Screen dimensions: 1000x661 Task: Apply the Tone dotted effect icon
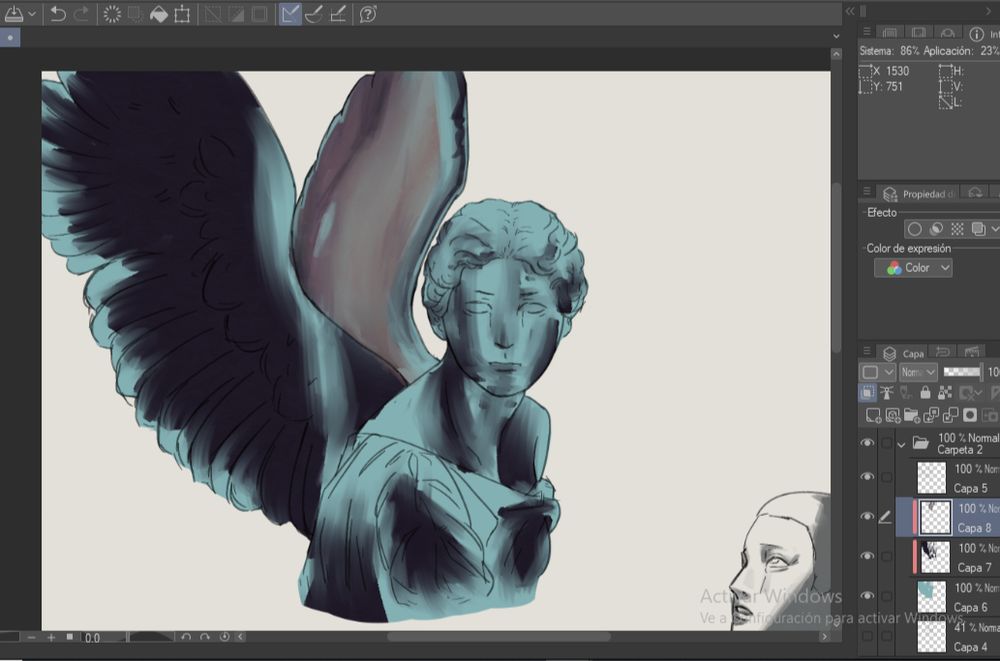(957, 229)
